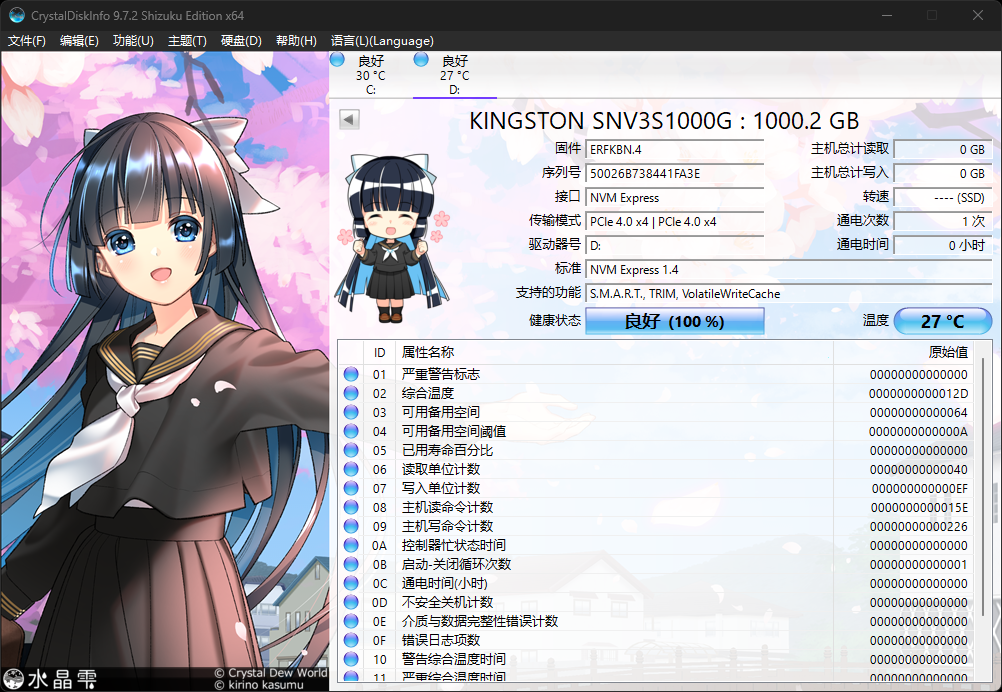The height and width of the screenshot is (692, 1002).
Task: Open the 语言(L)(Language) menu
Action: click(x=382, y=41)
